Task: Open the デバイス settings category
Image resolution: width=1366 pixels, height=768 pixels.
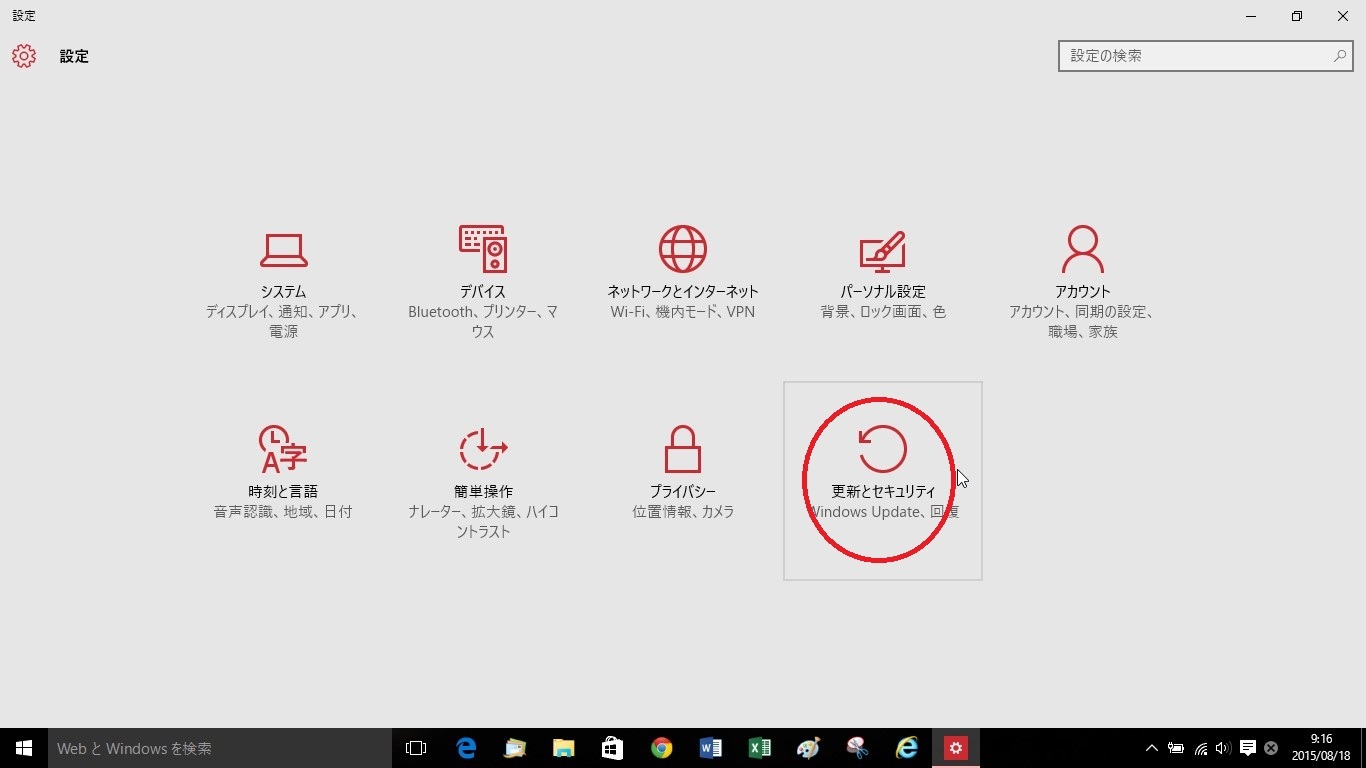Action: (483, 281)
